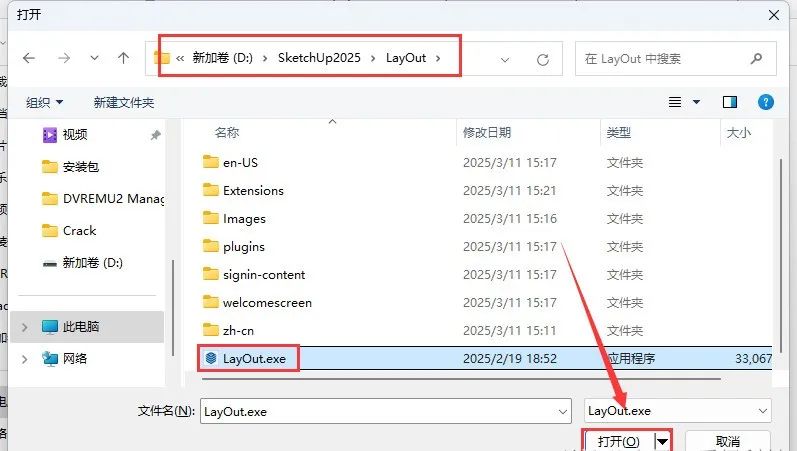Select 安装包 folder in the sidebar

(81, 167)
